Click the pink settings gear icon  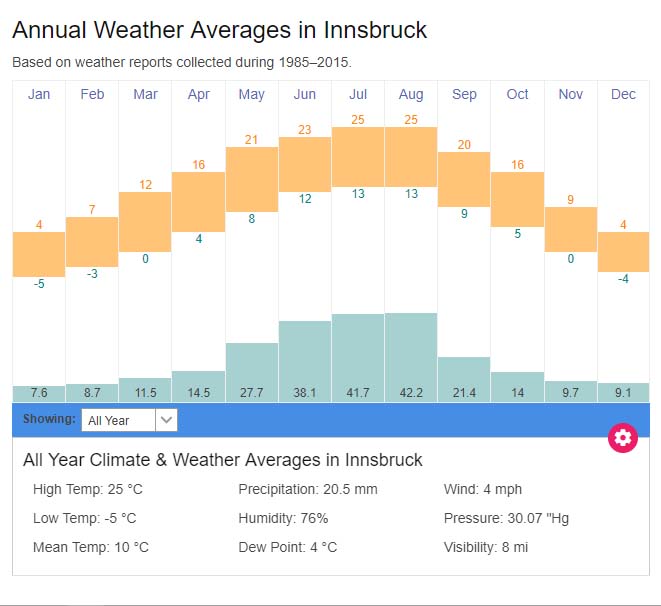pos(623,437)
